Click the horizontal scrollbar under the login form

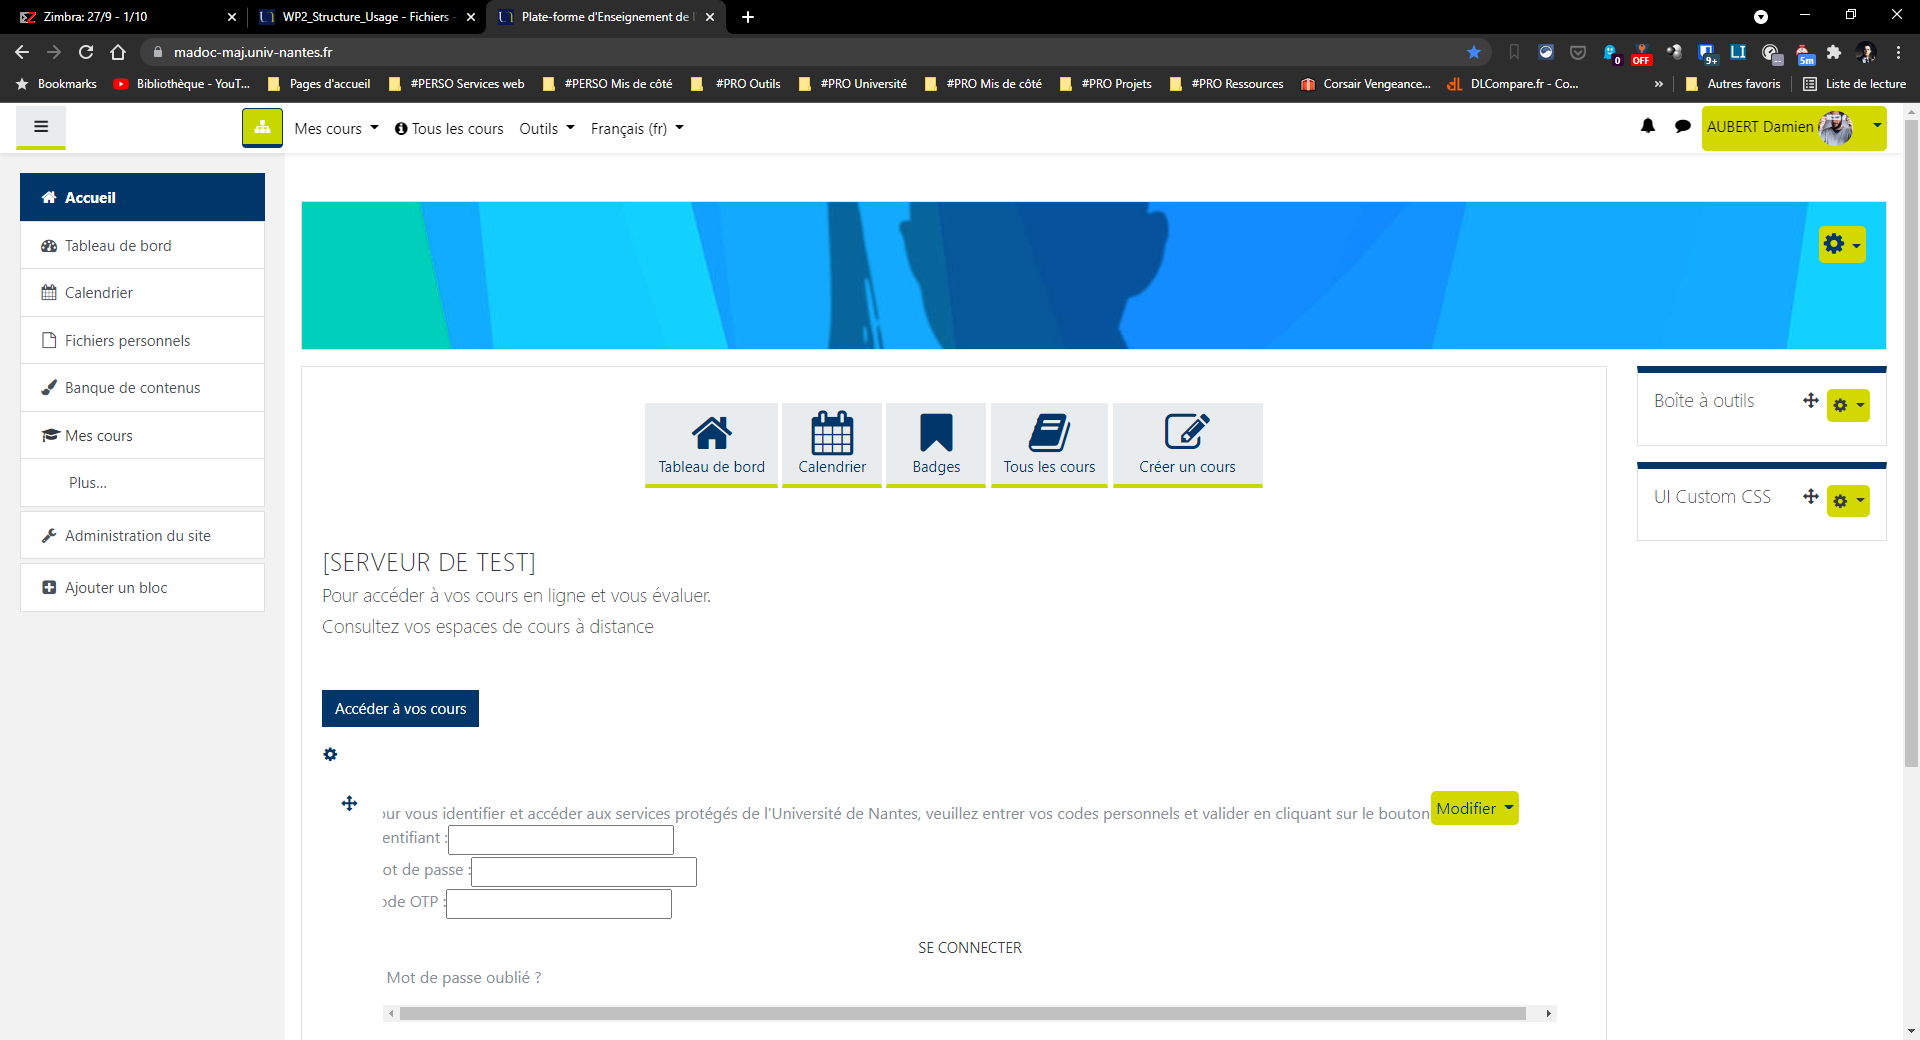coord(962,1014)
